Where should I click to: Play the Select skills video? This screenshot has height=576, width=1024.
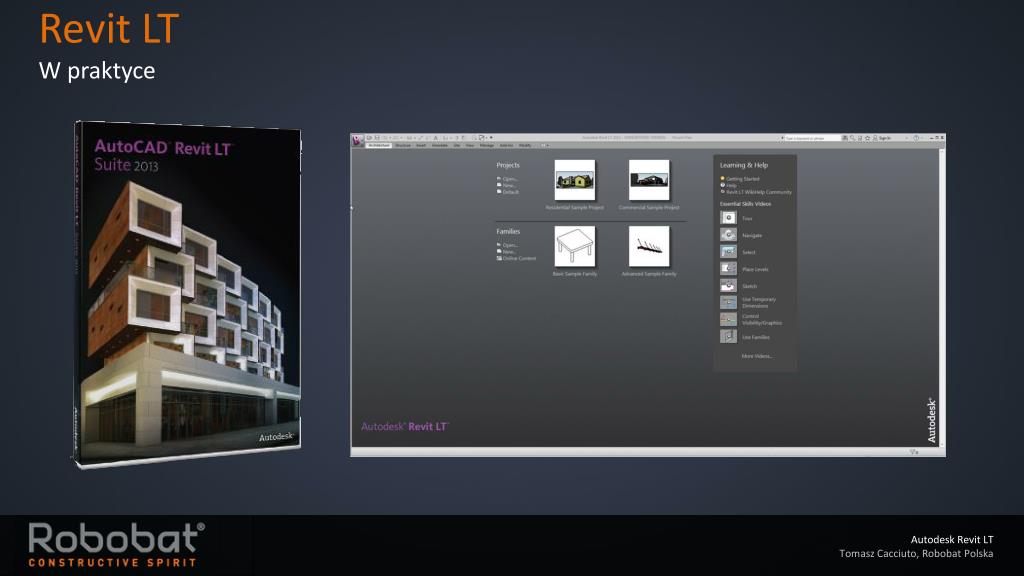728,252
